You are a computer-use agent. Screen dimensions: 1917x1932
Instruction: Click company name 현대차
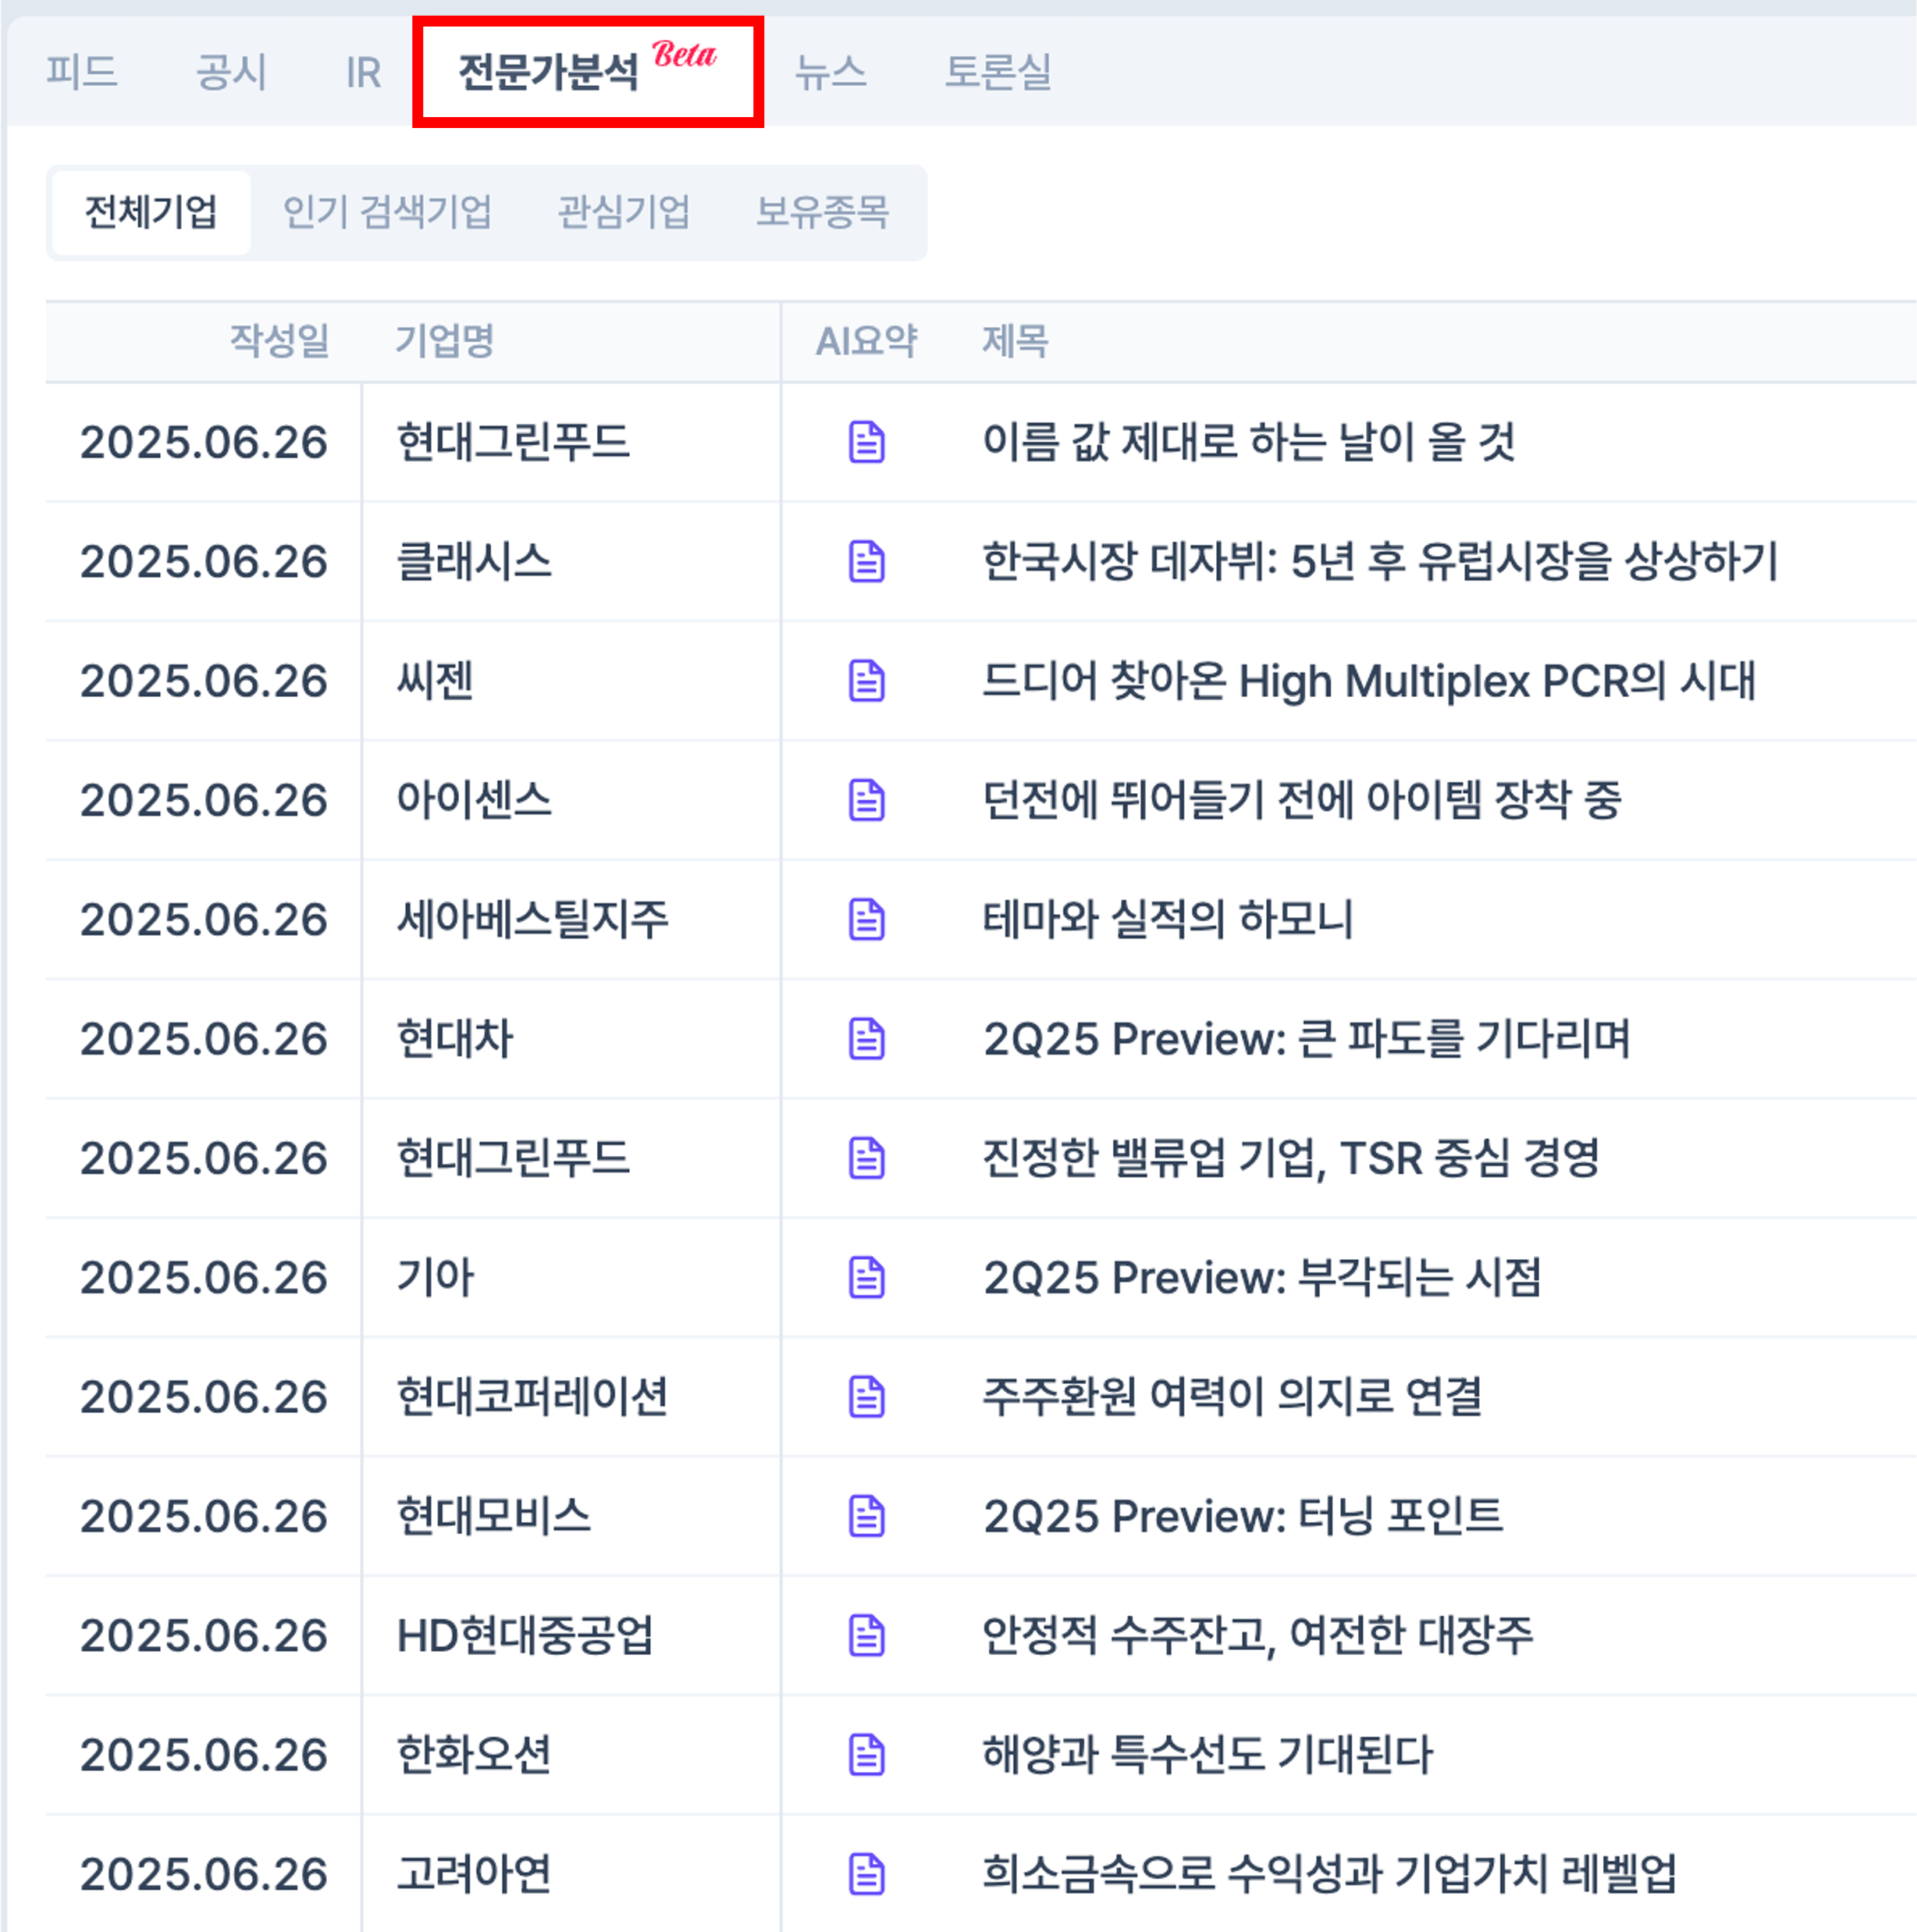454,1039
